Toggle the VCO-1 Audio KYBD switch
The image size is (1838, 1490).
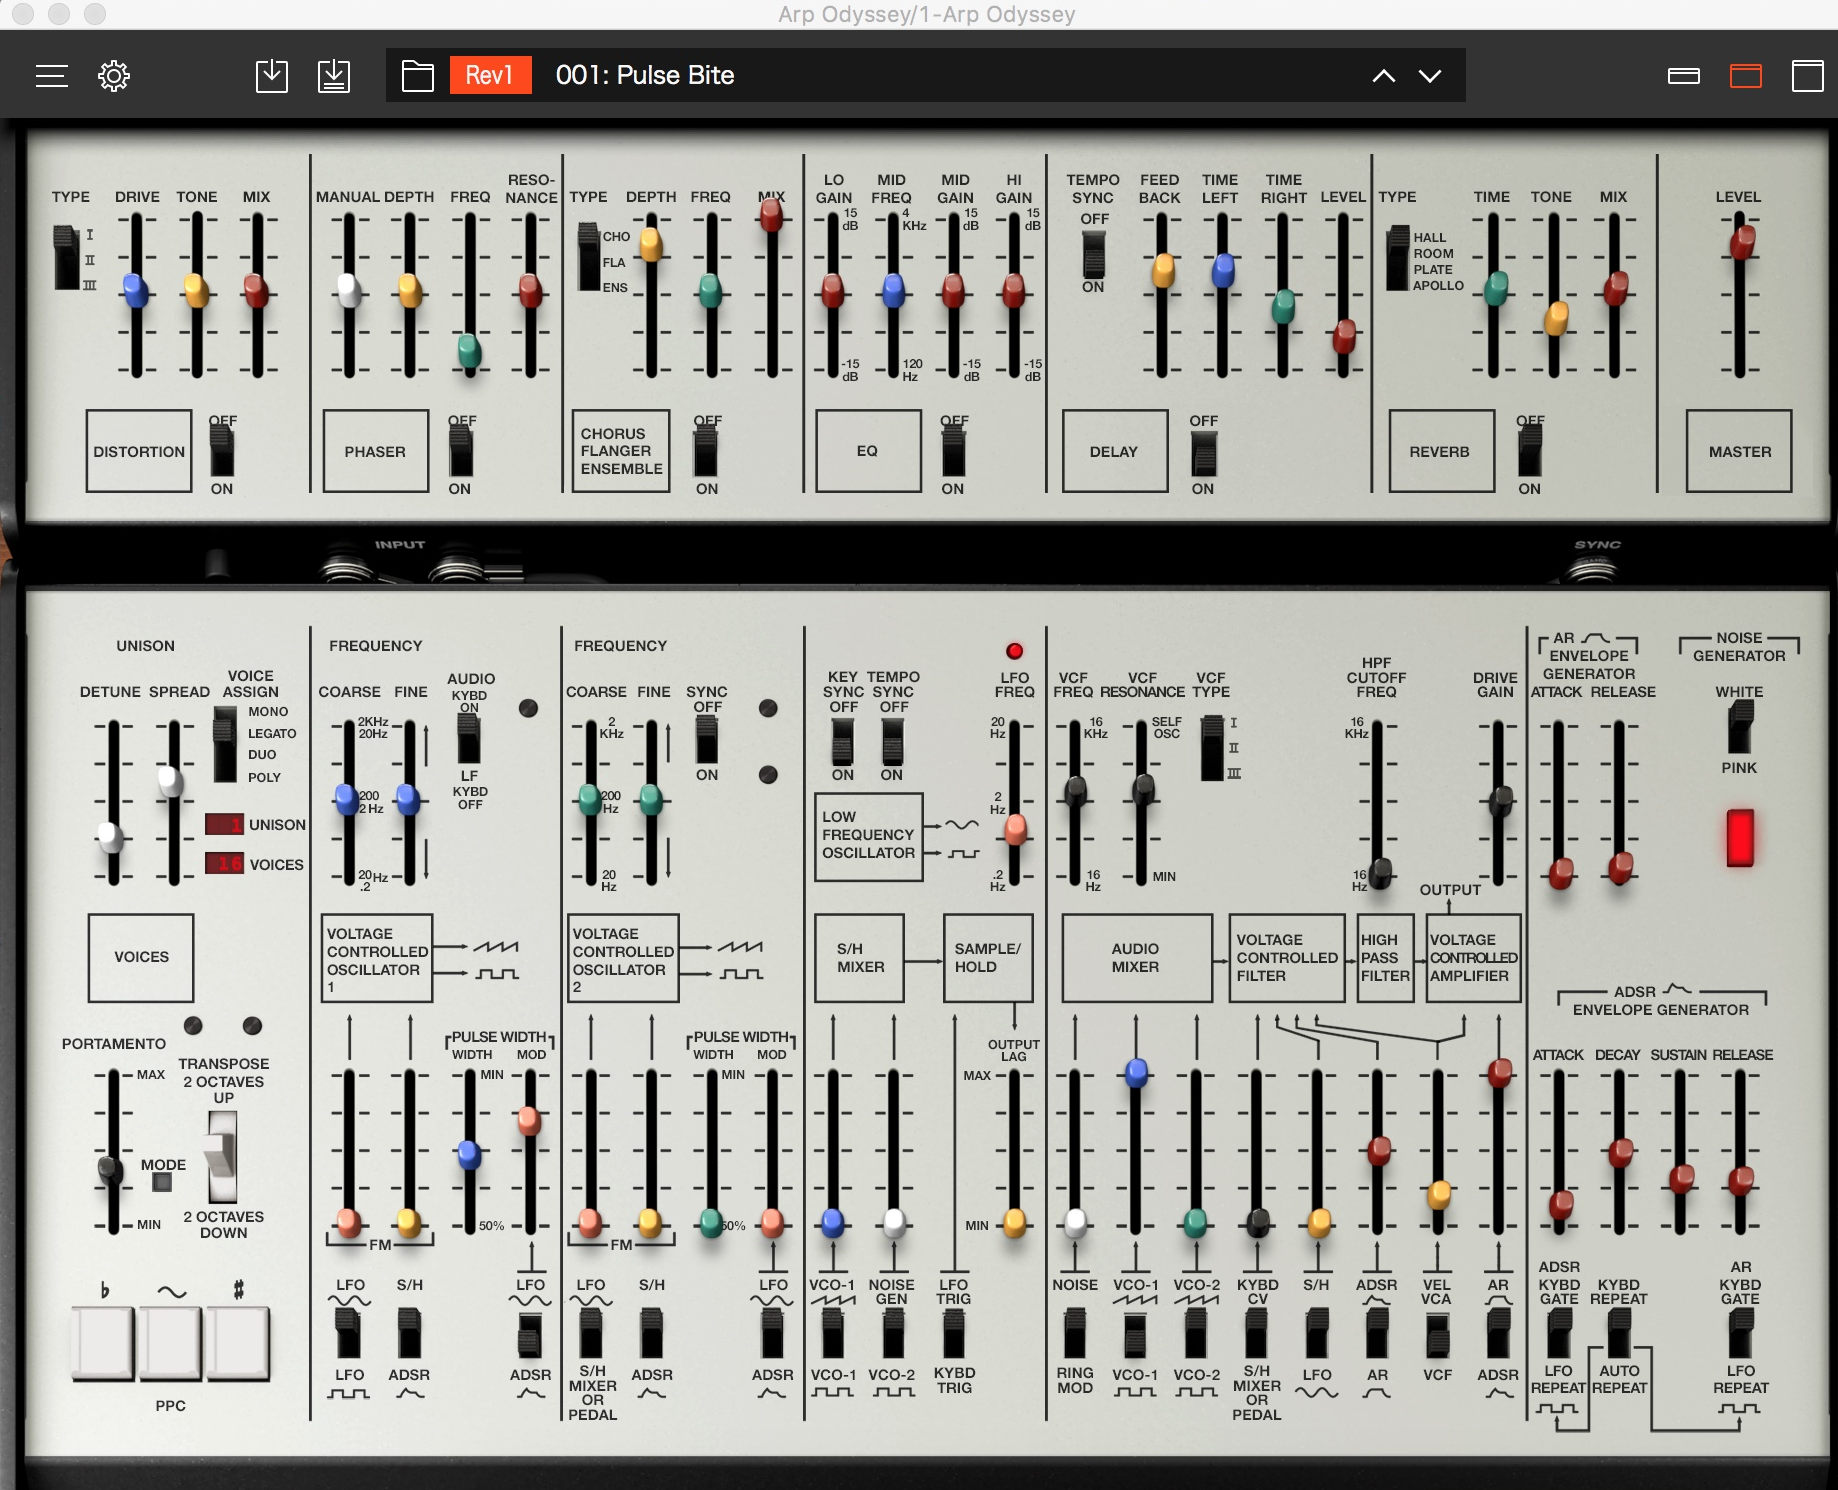469,737
